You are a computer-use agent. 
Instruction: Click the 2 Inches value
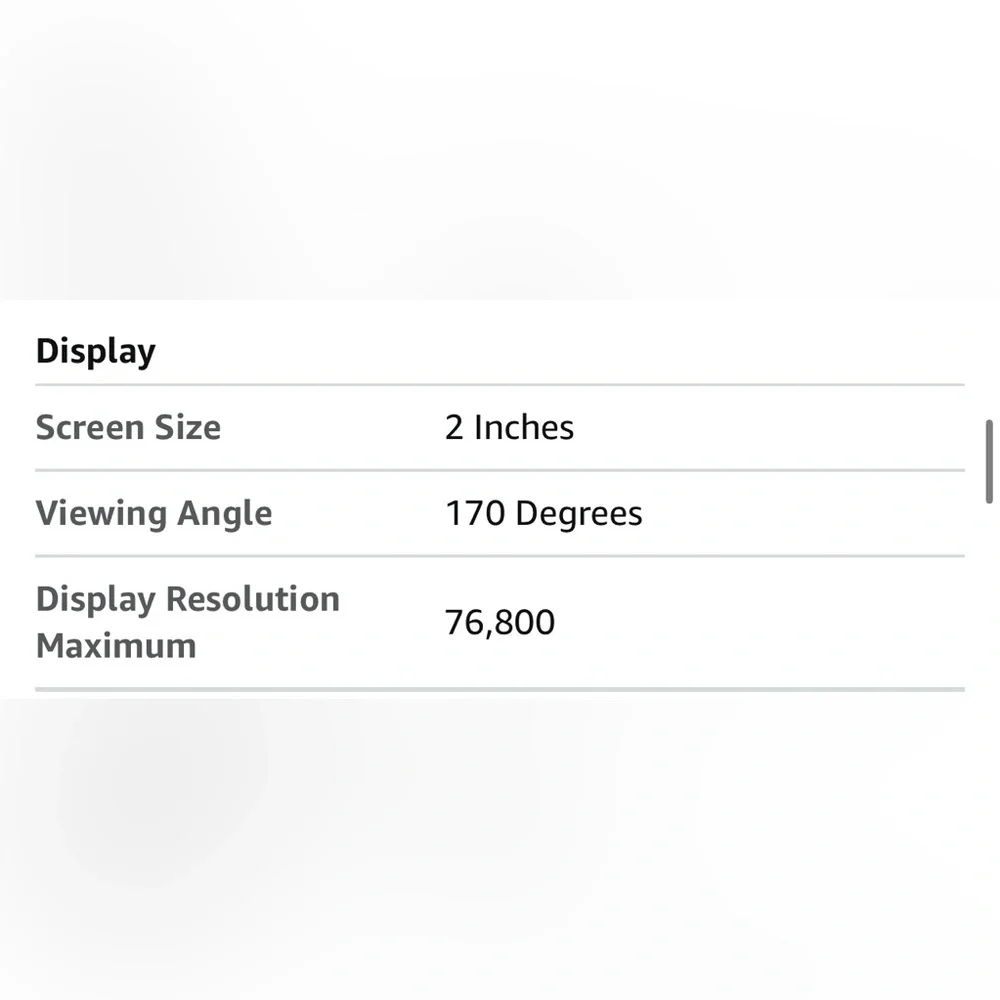[x=509, y=427]
